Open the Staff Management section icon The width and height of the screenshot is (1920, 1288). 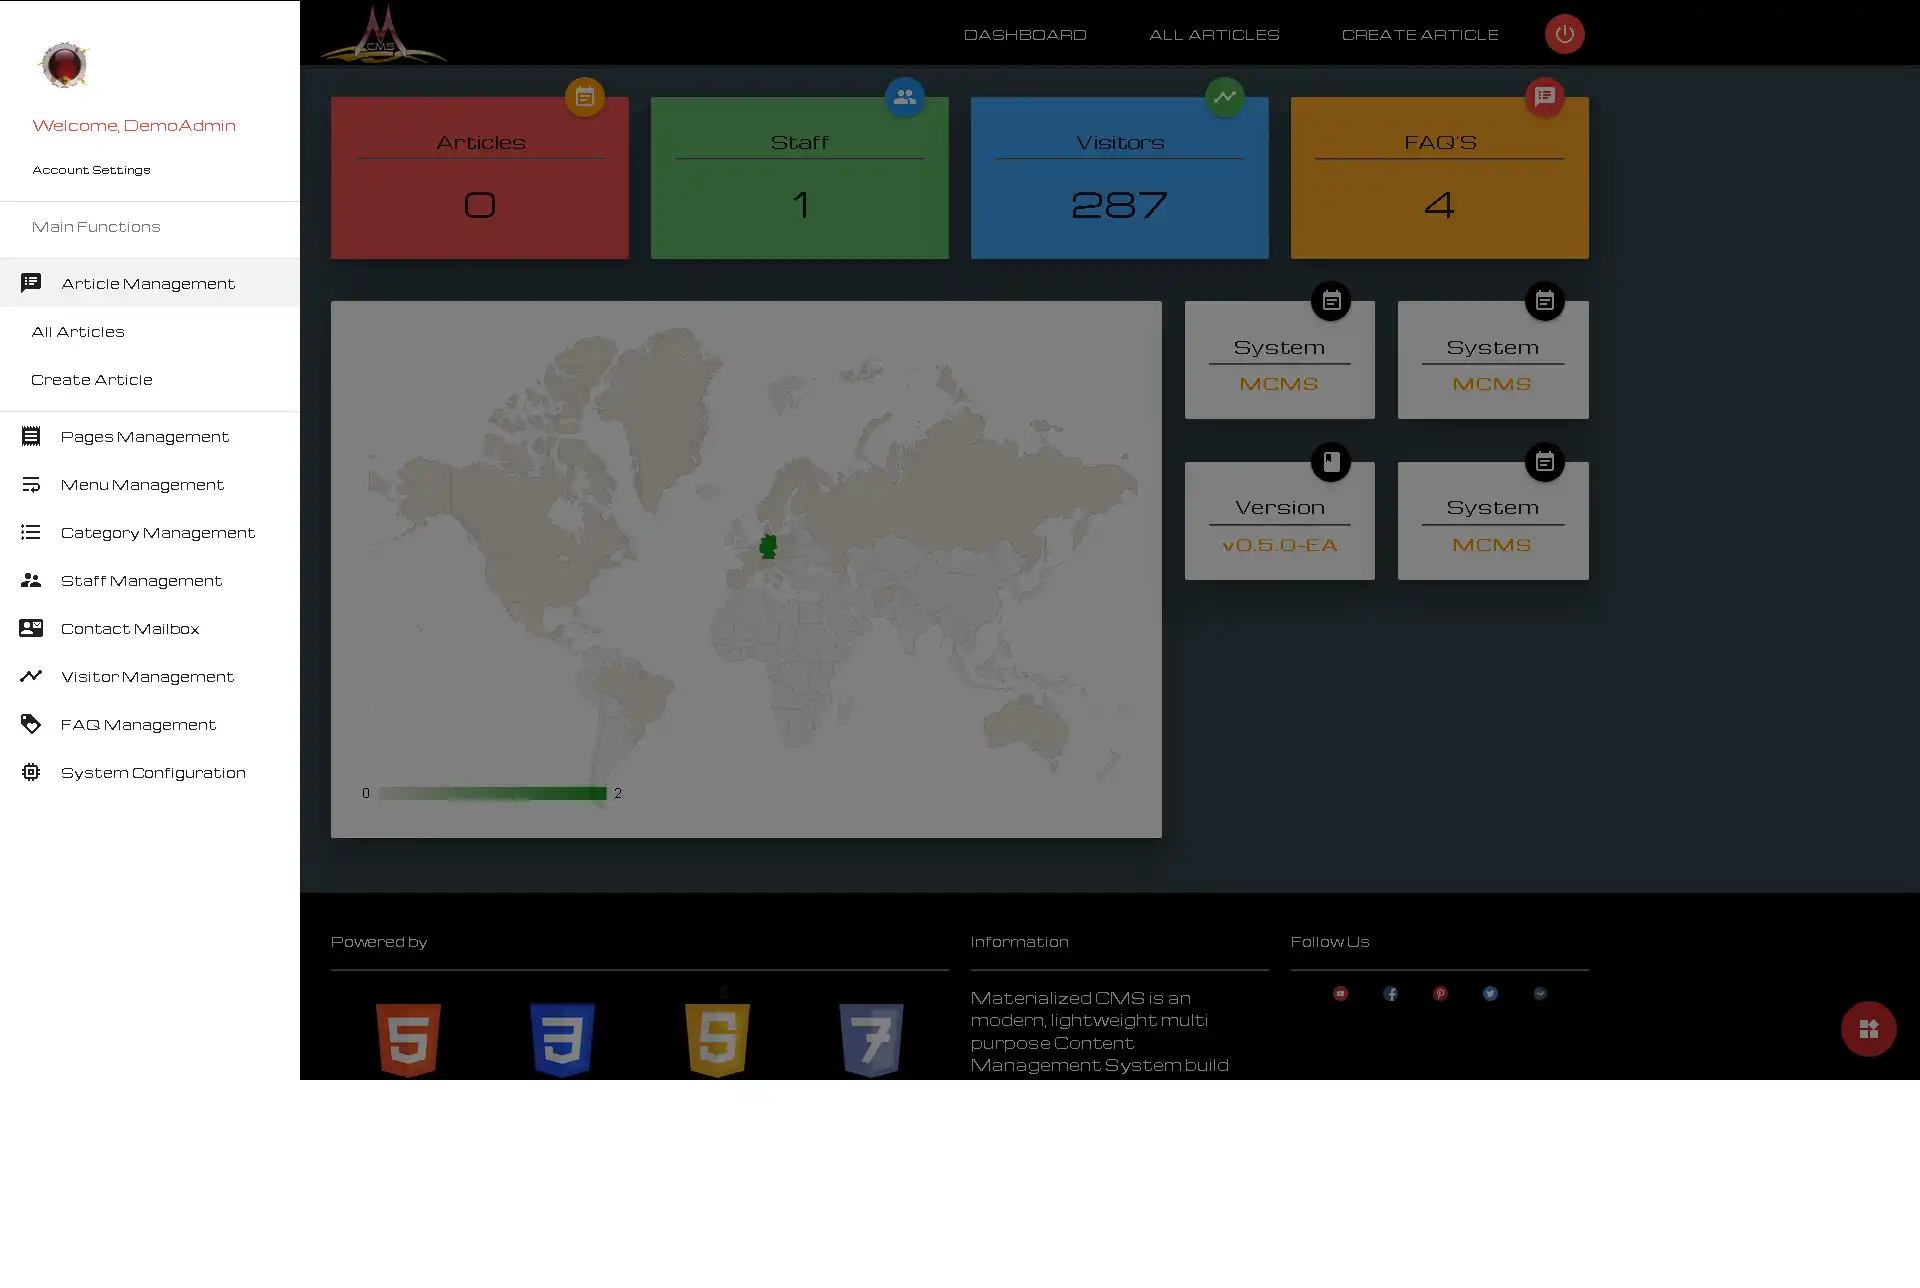pyautogui.click(x=30, y=579)
